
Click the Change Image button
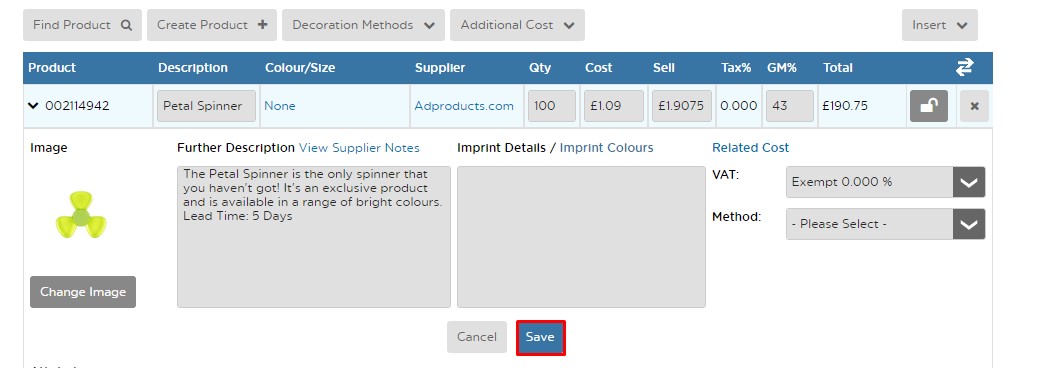83,292
